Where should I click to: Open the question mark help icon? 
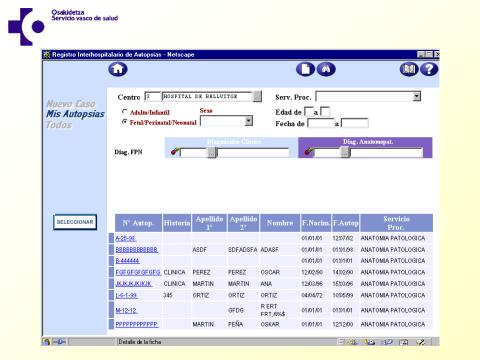tap(429, 69)
